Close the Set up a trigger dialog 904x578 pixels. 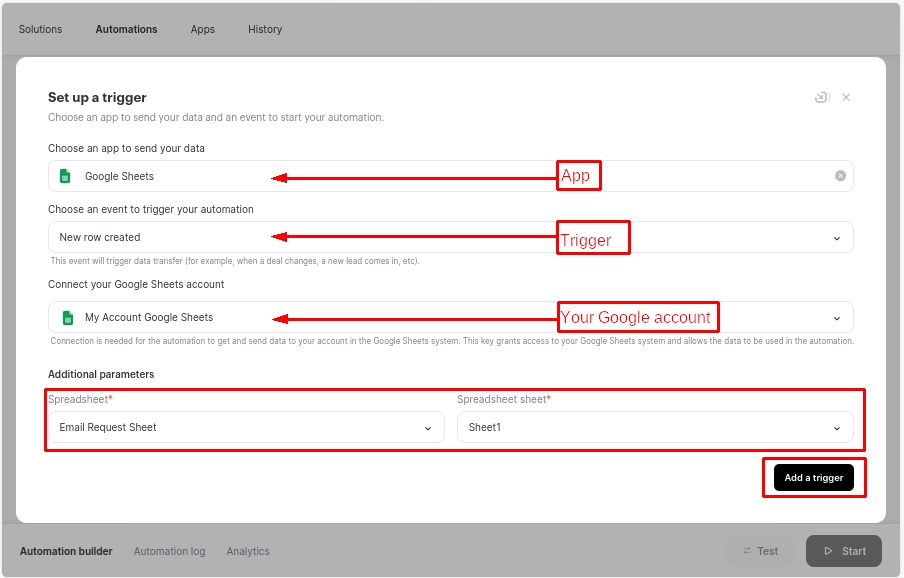coord(846,97)
